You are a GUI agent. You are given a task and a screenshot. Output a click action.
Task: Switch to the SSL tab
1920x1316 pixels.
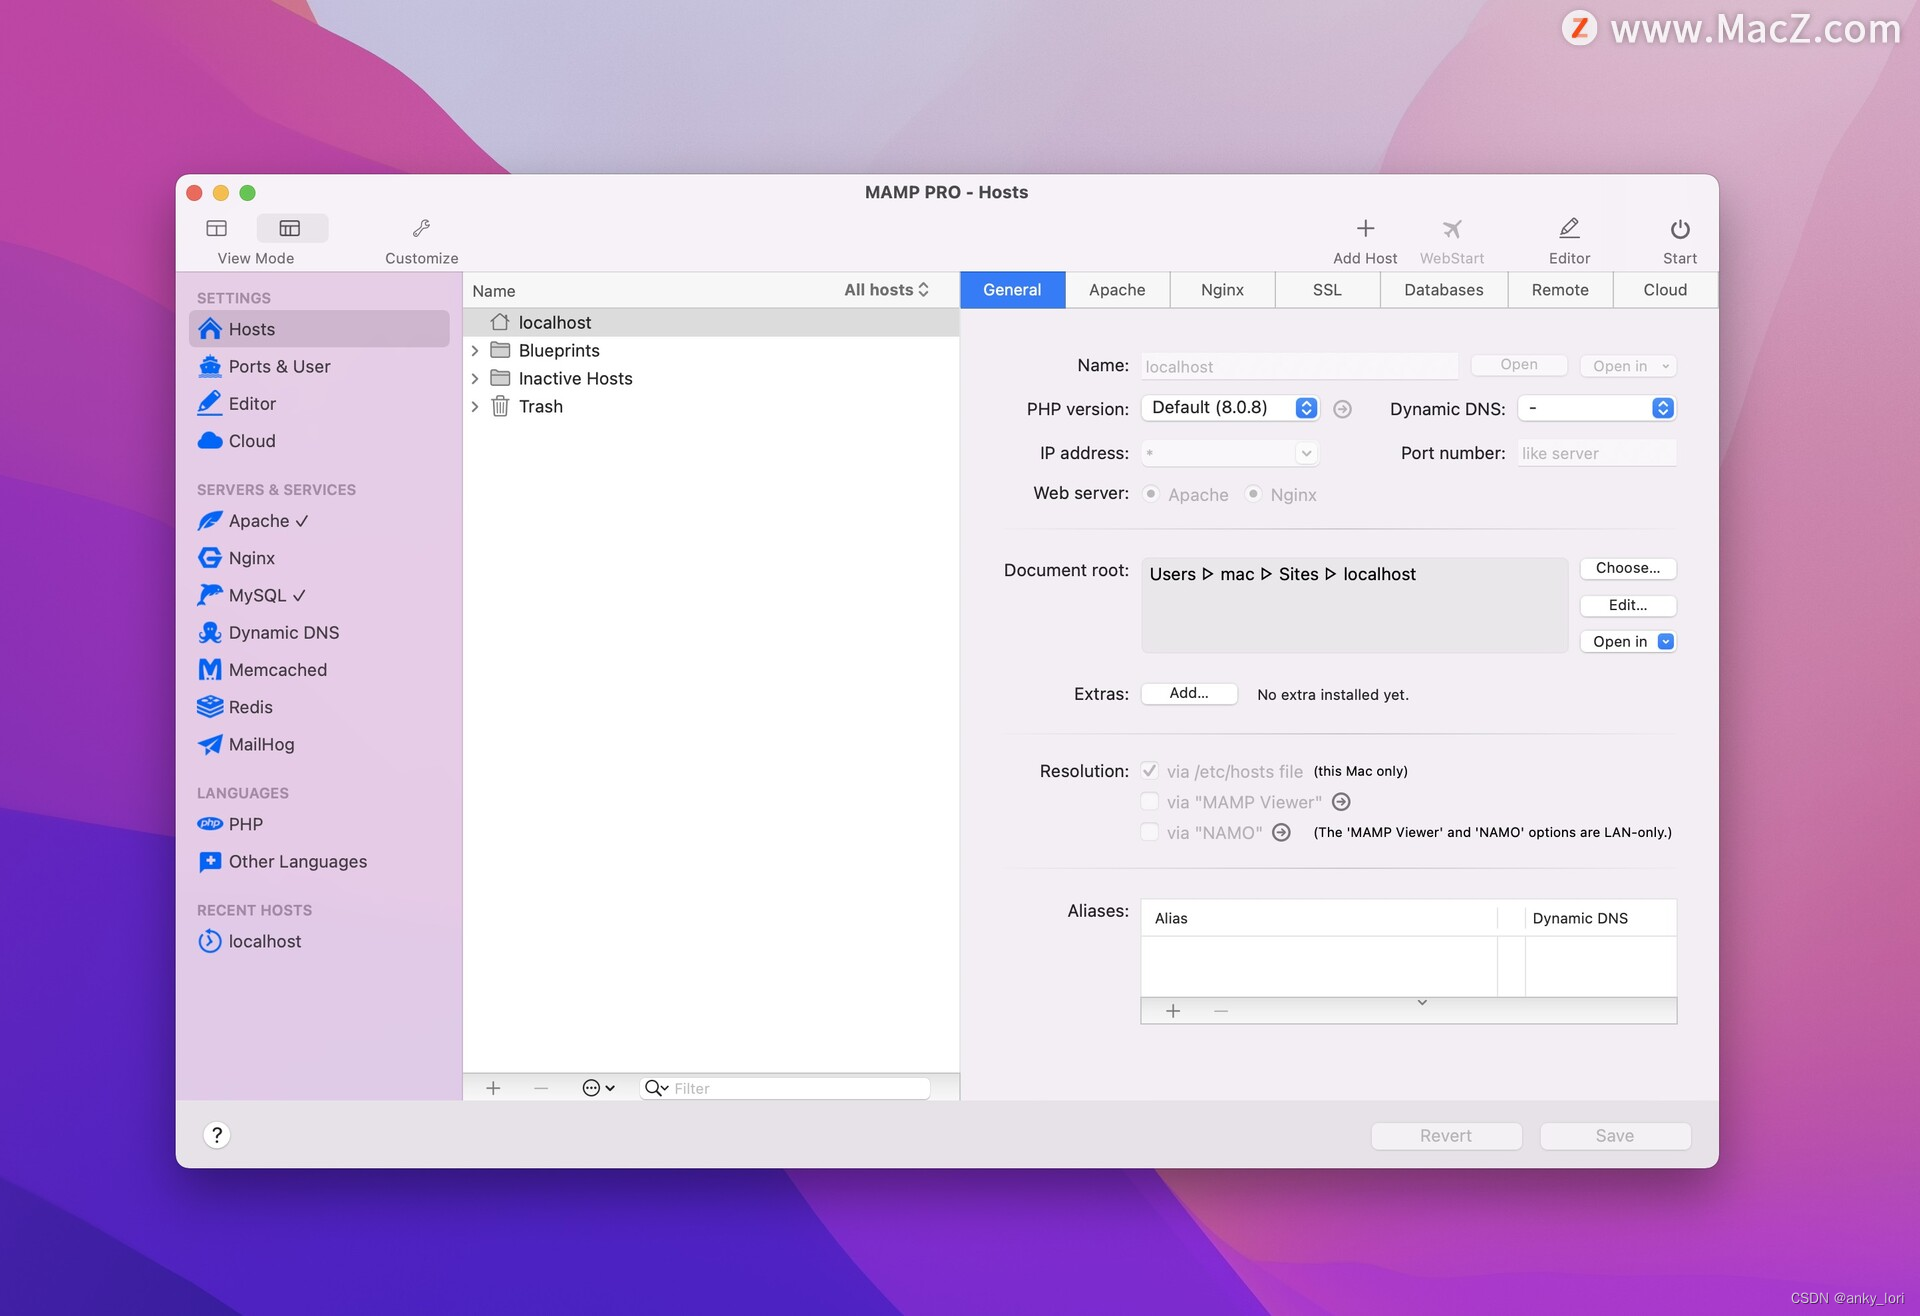pos(1327,289)
